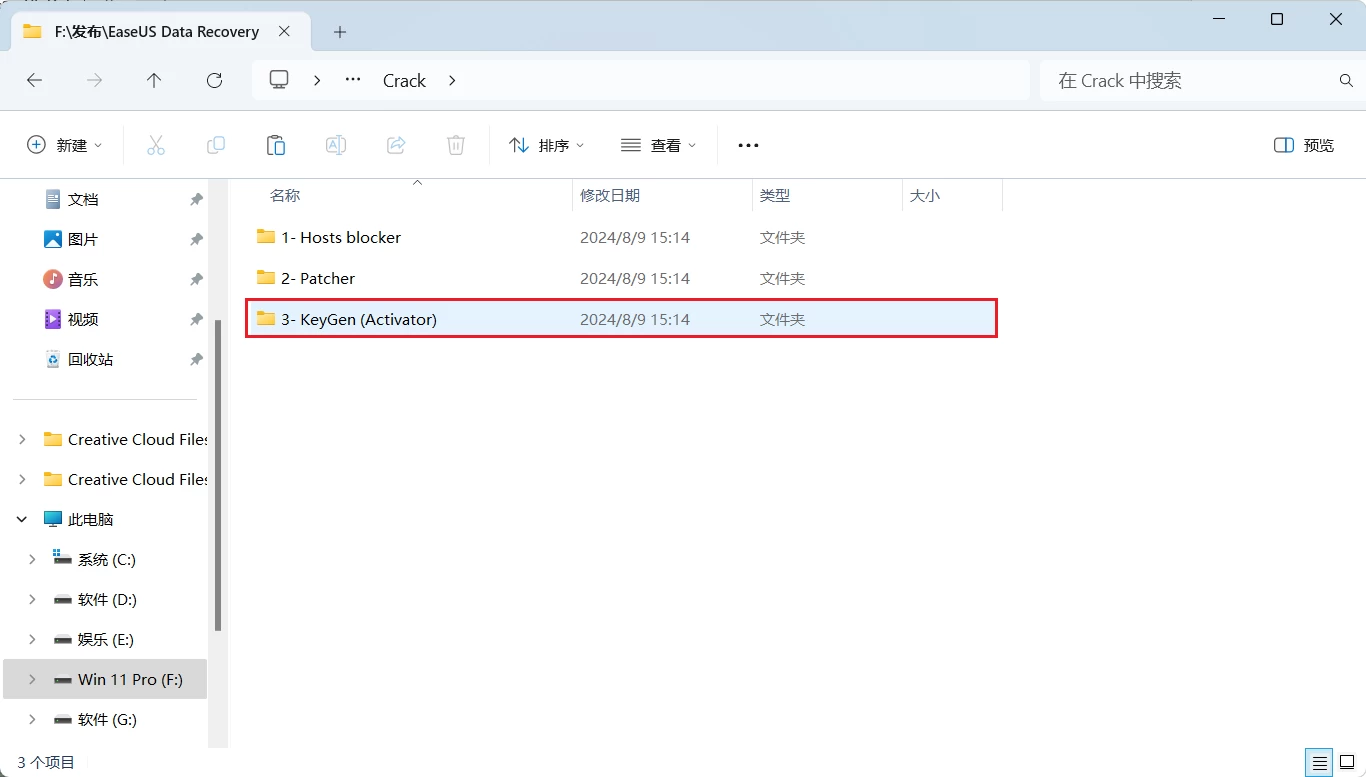
Task: Select 系统 (C:) drive in sidebar
Action: 107,559
